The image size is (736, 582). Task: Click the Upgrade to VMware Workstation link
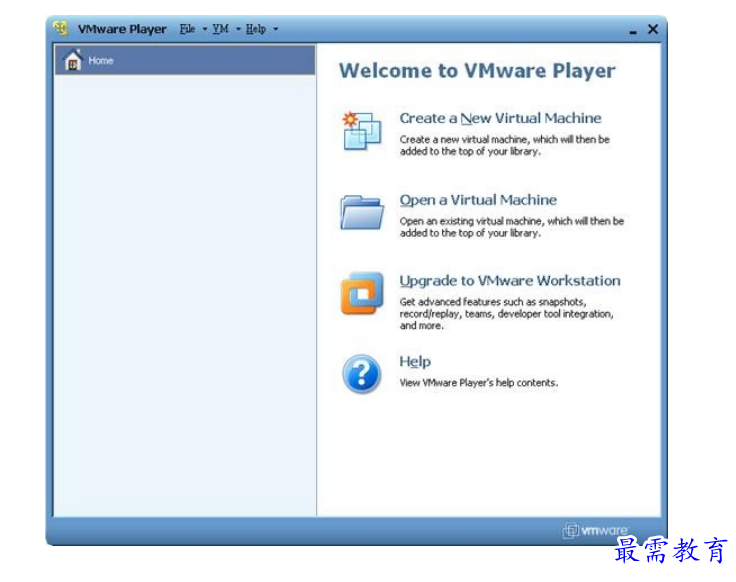510,281
